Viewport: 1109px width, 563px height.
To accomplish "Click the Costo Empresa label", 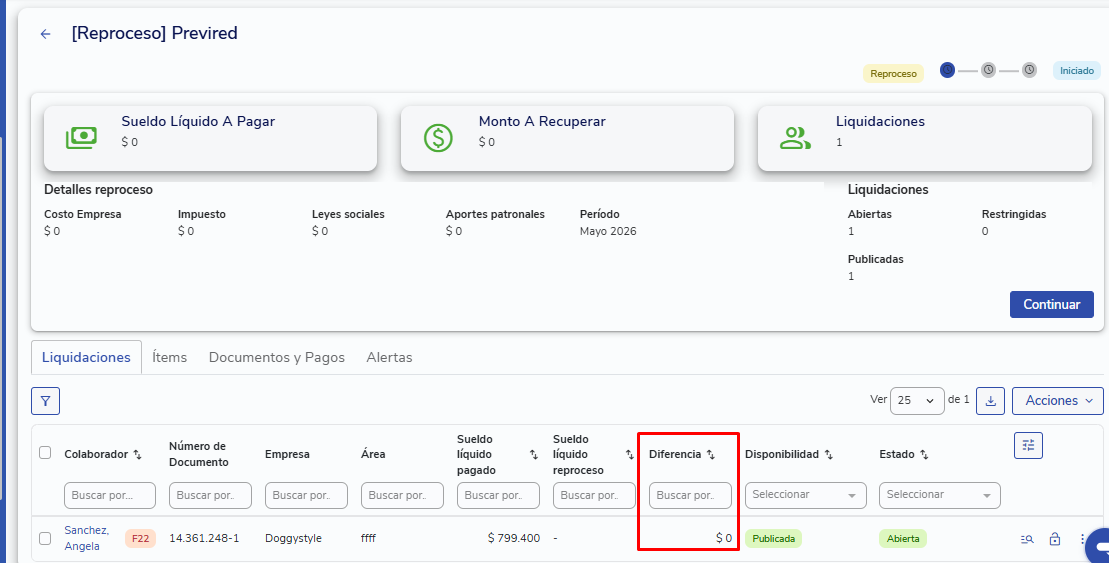I will coord(83,214).
